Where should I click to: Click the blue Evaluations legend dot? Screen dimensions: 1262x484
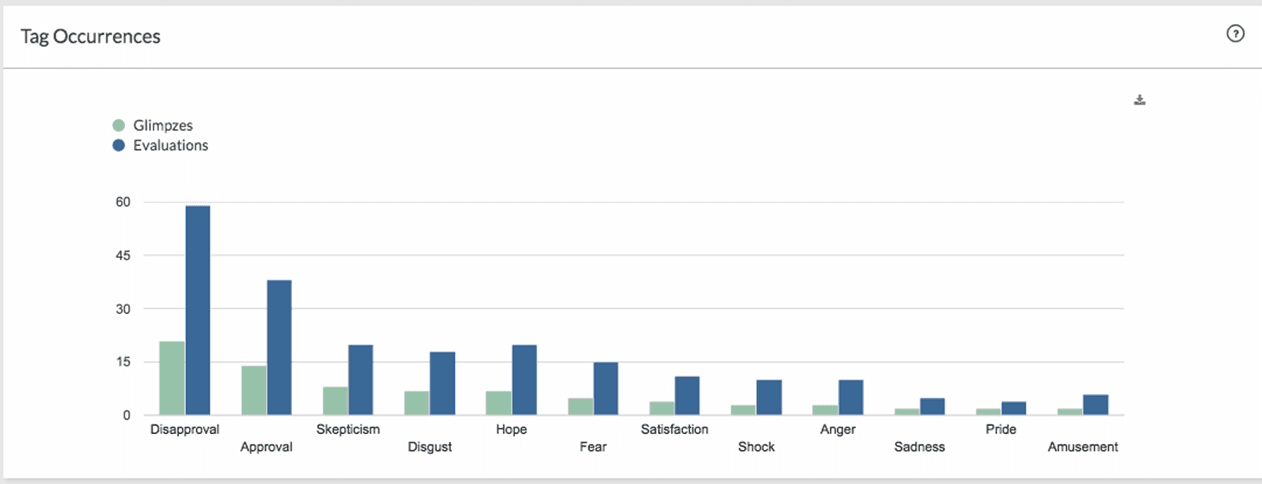118,145
